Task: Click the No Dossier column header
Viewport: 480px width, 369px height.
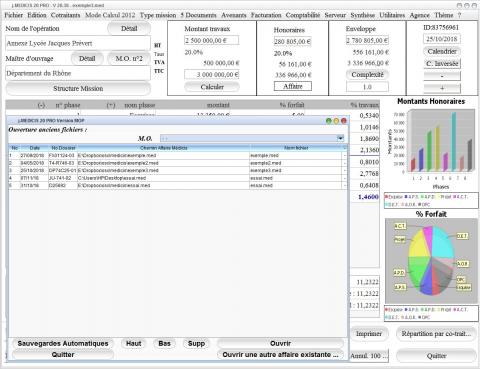Action: click(63, 148)
